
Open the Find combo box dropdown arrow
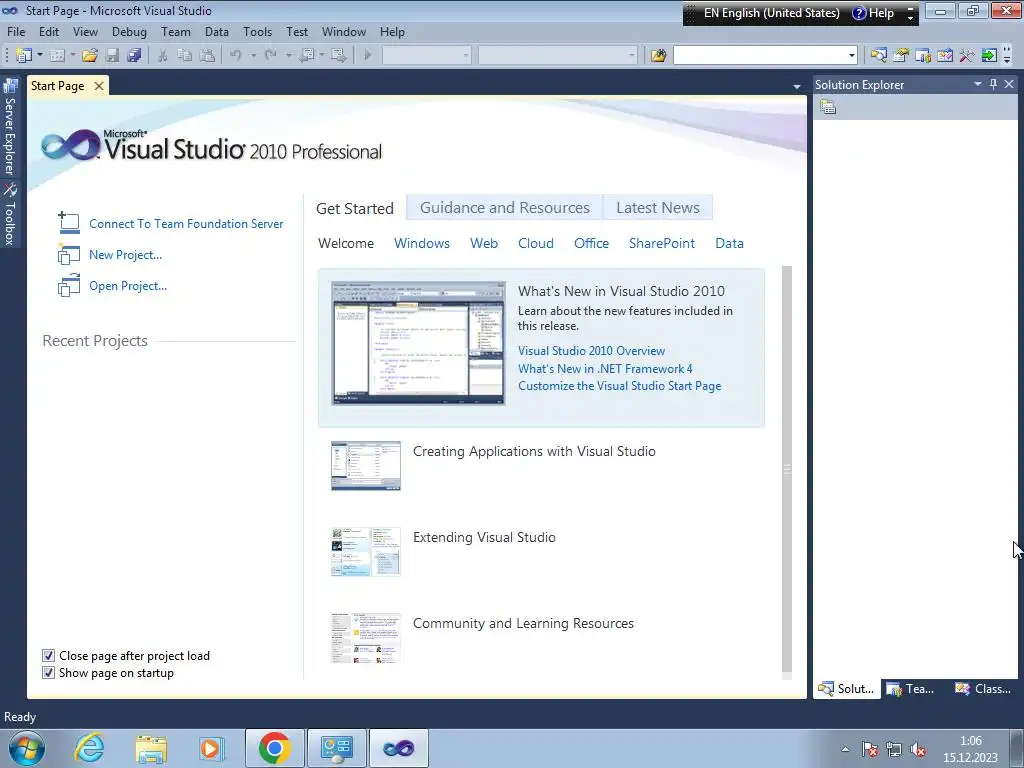coord(851,56)
